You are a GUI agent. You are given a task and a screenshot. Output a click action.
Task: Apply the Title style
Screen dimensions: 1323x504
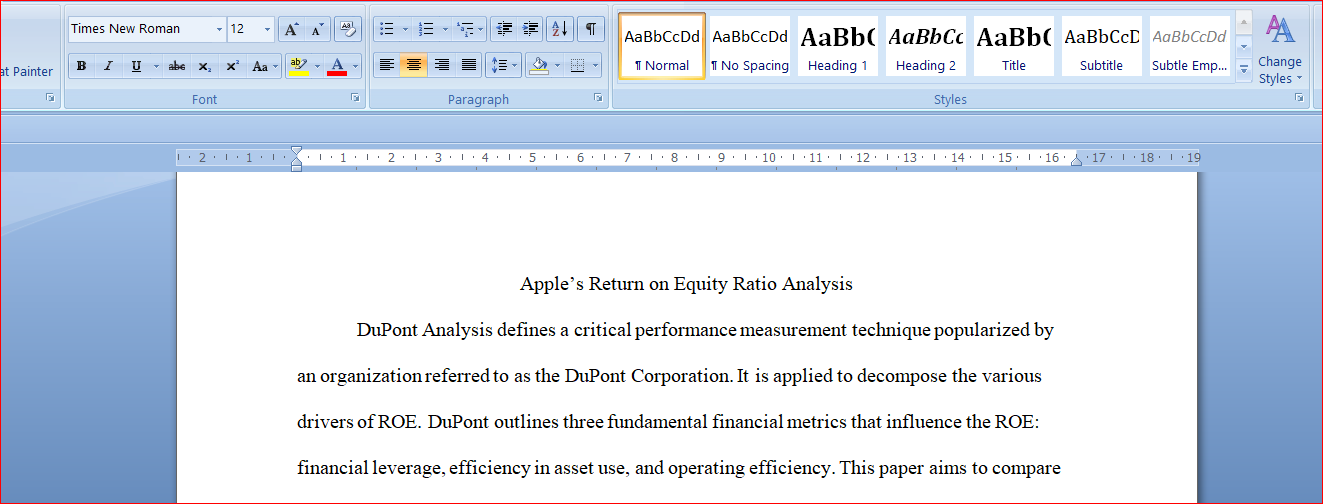pyautogui.click(x=1014, y=46)
